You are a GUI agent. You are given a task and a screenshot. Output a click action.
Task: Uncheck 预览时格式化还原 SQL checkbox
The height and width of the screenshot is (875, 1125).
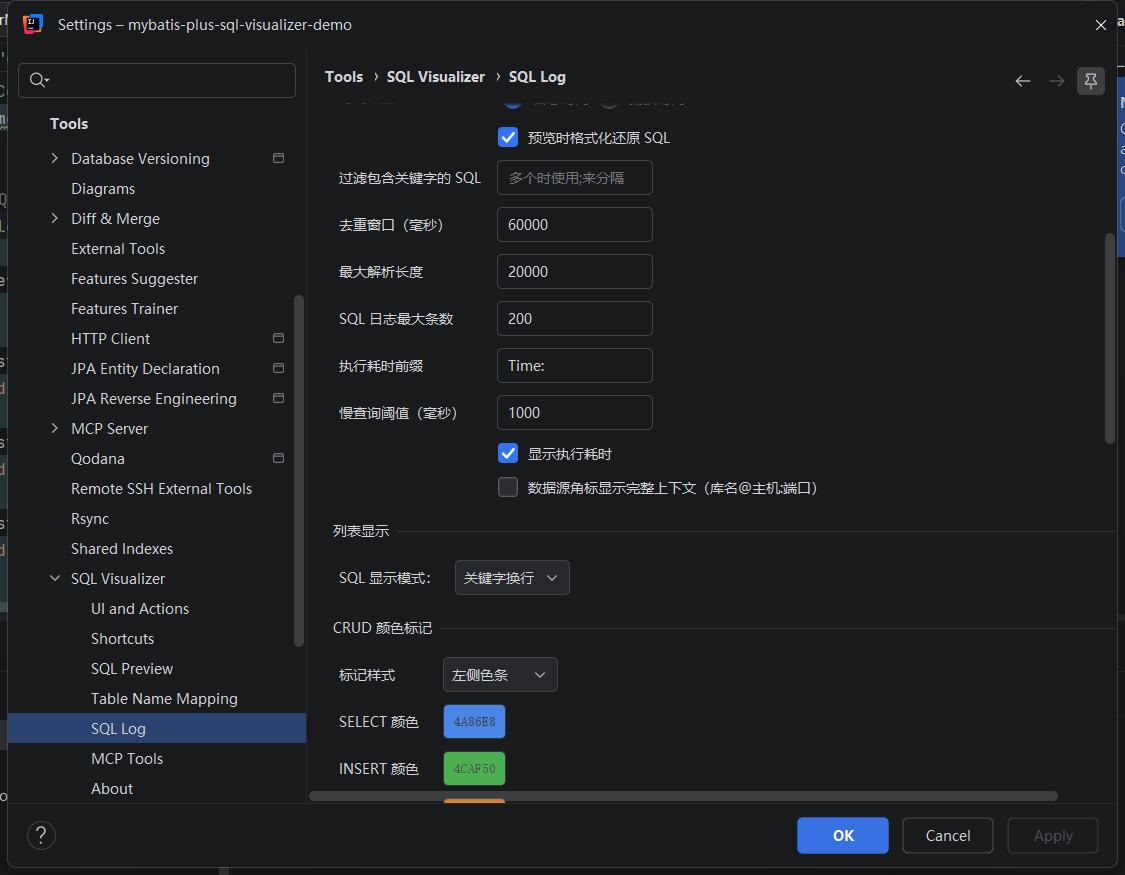pyautogui.click(x=508, y=137)
